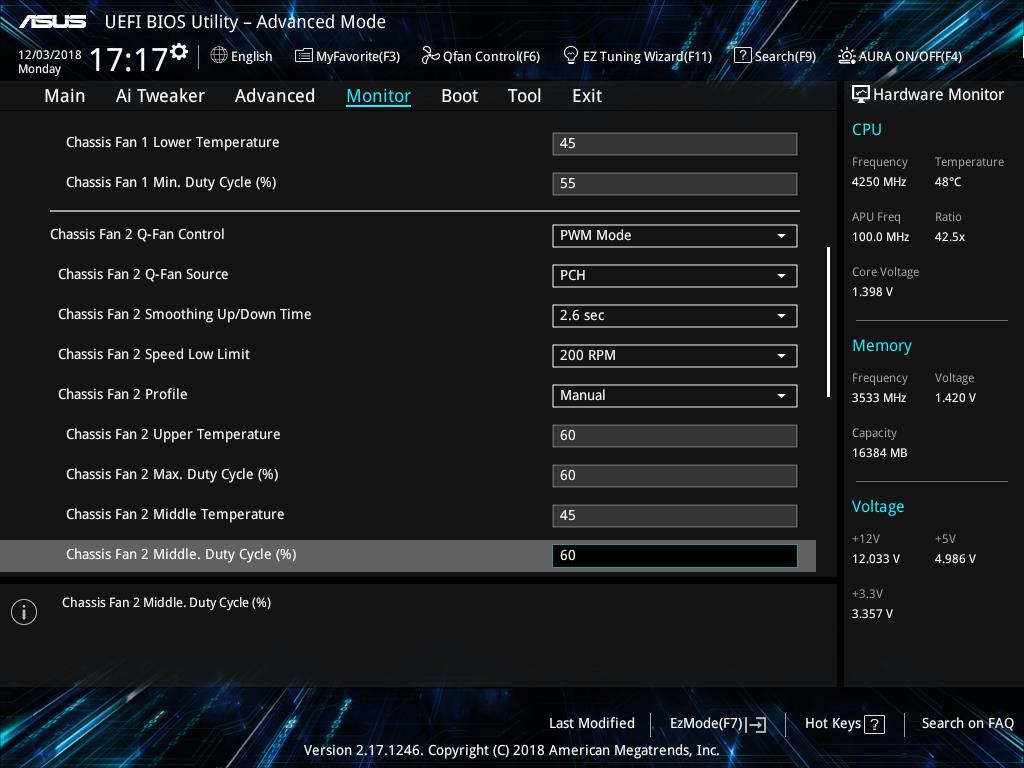The image size is (1024, 768).
Task: Click the ASUS logo
Action: (52, 22)
